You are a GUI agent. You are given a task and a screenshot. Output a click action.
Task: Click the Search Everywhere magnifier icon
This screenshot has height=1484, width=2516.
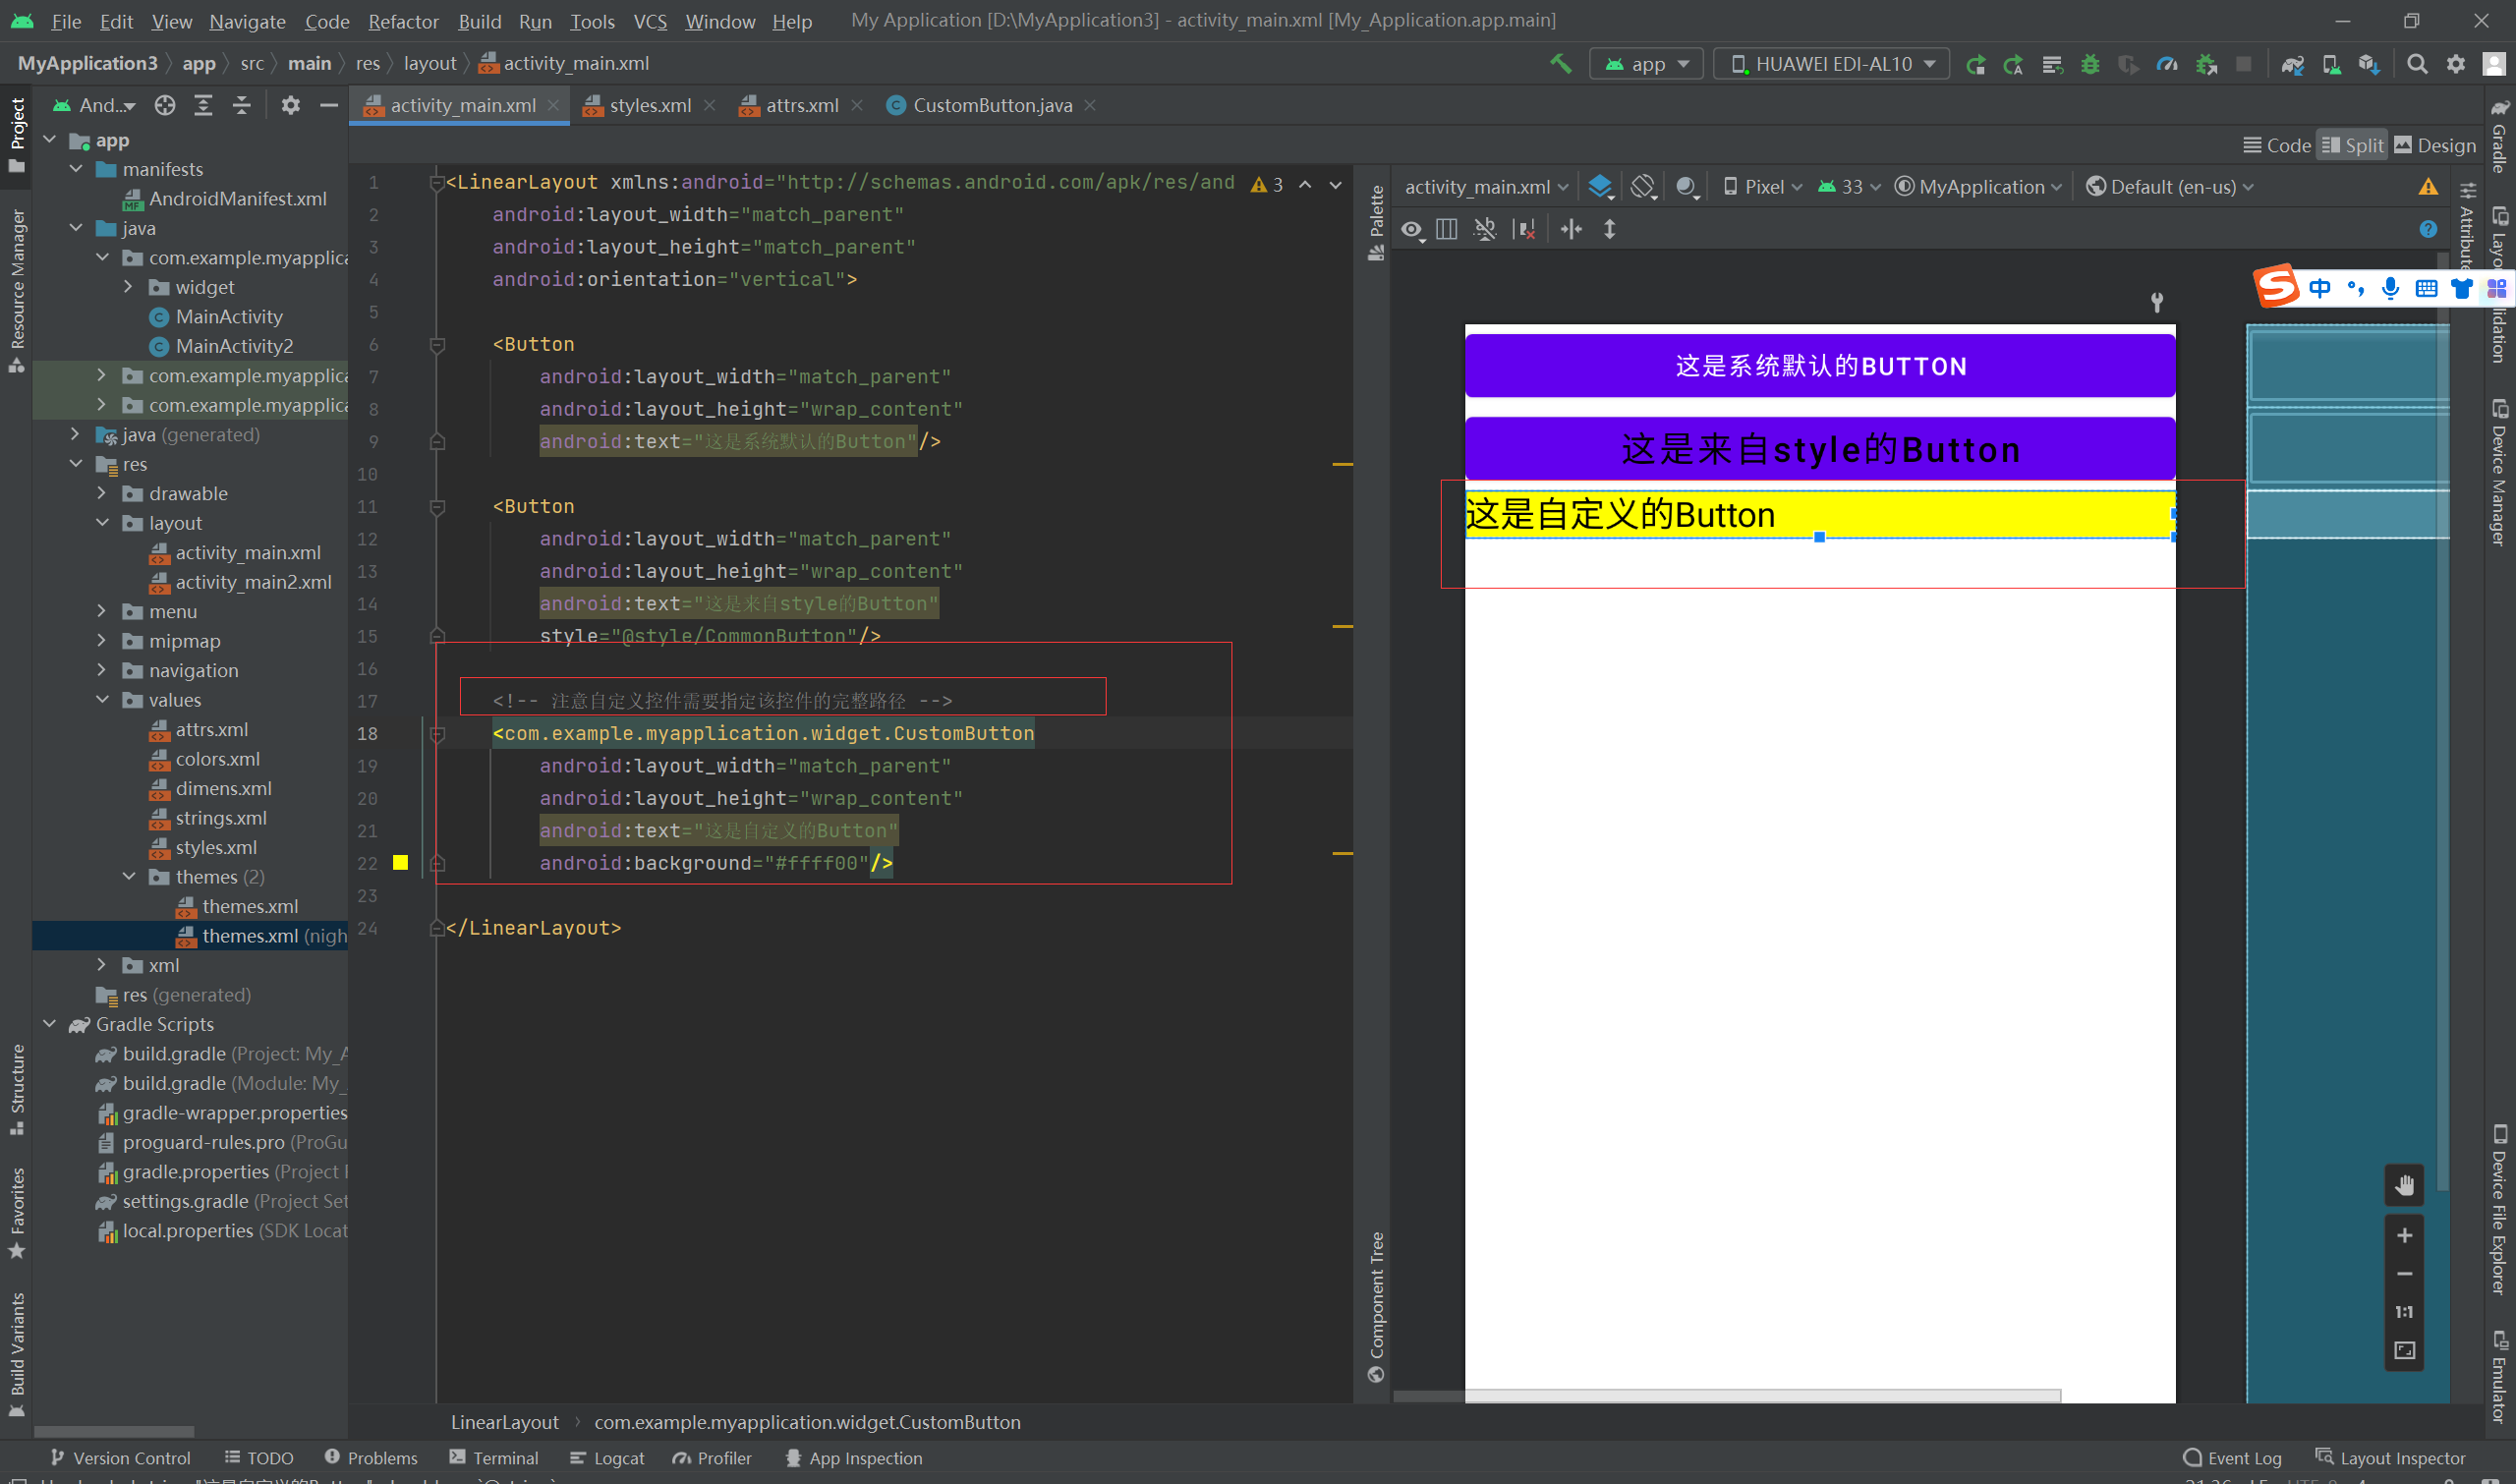pyautogui.click(x=2417, y=64)
